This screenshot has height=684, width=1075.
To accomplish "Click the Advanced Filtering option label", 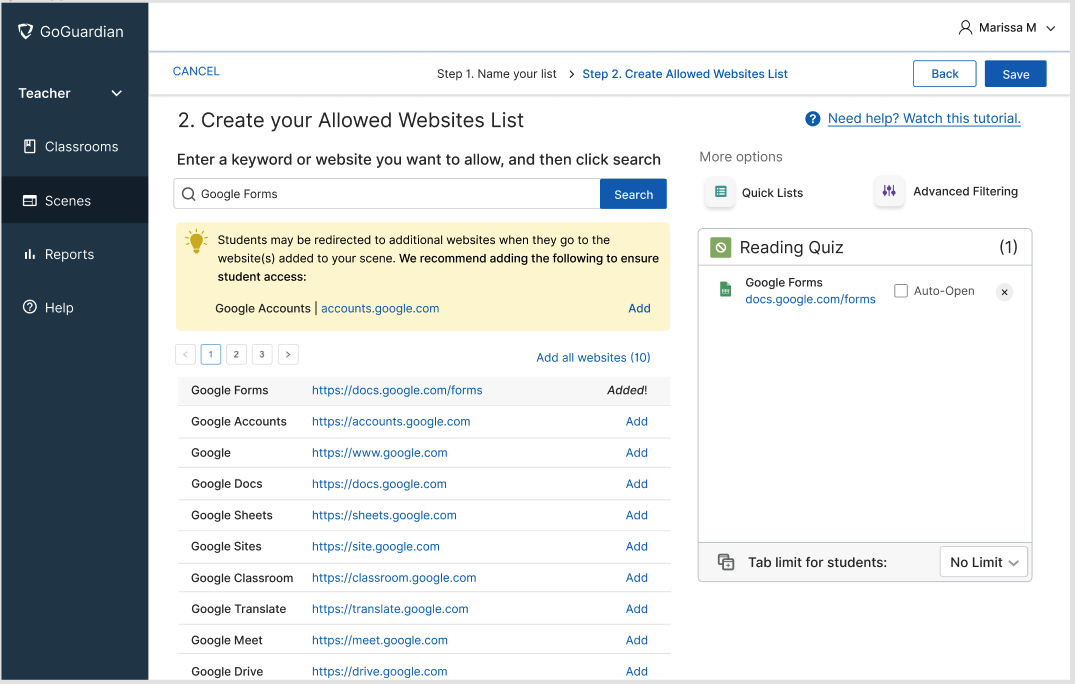I will pyautogui.click(x=965, y=191).
